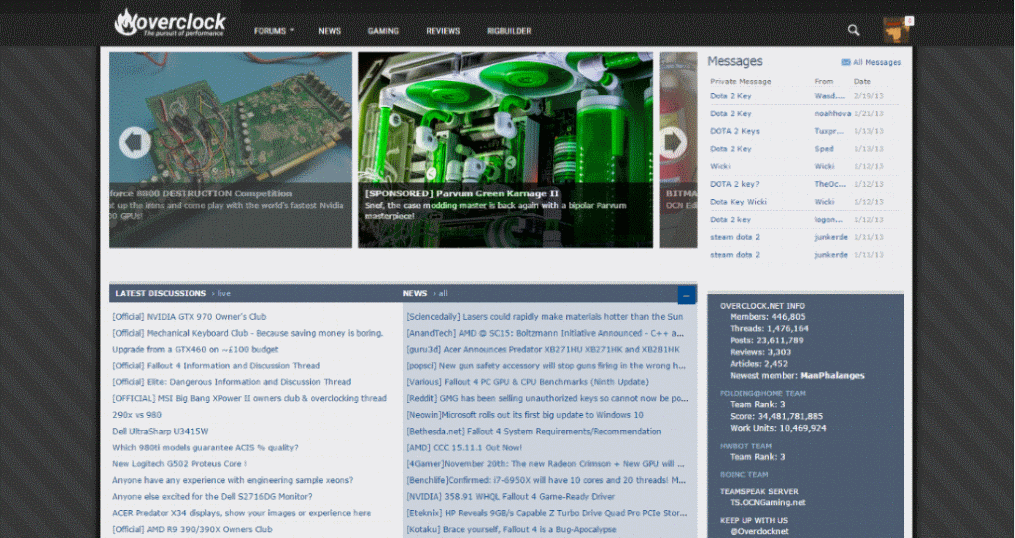The width and height of the screenshot is (1015, 538).
Task: Open the 8800 Destruction Competition slide
Action: (230, 150)
